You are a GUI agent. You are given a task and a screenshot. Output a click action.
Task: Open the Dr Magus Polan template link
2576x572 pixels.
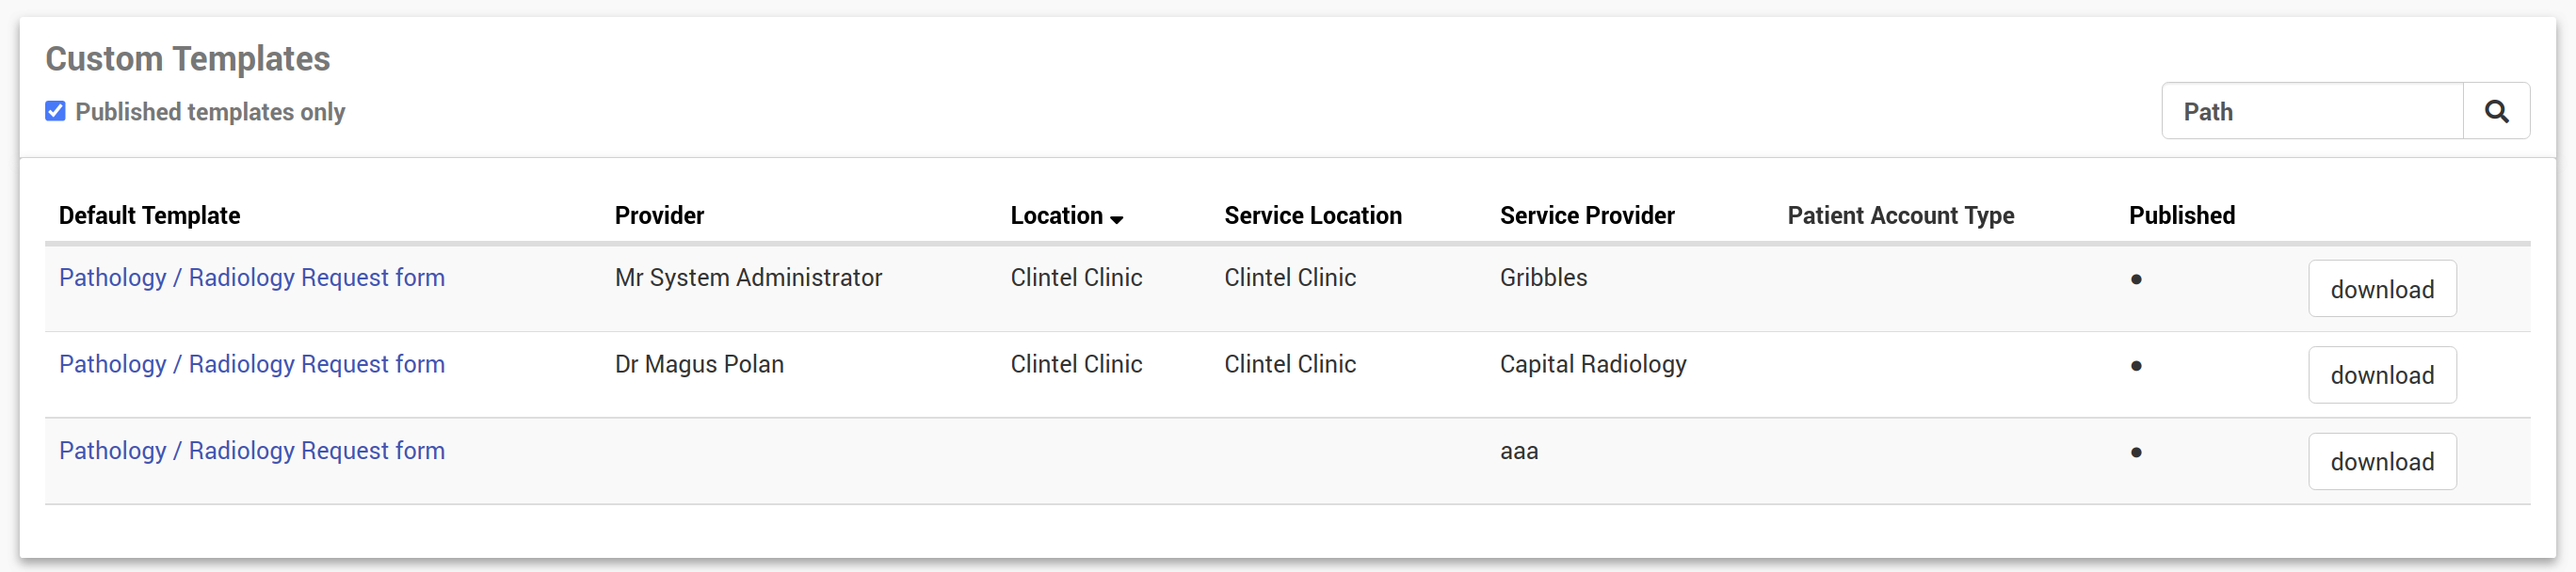coord(252,364)
